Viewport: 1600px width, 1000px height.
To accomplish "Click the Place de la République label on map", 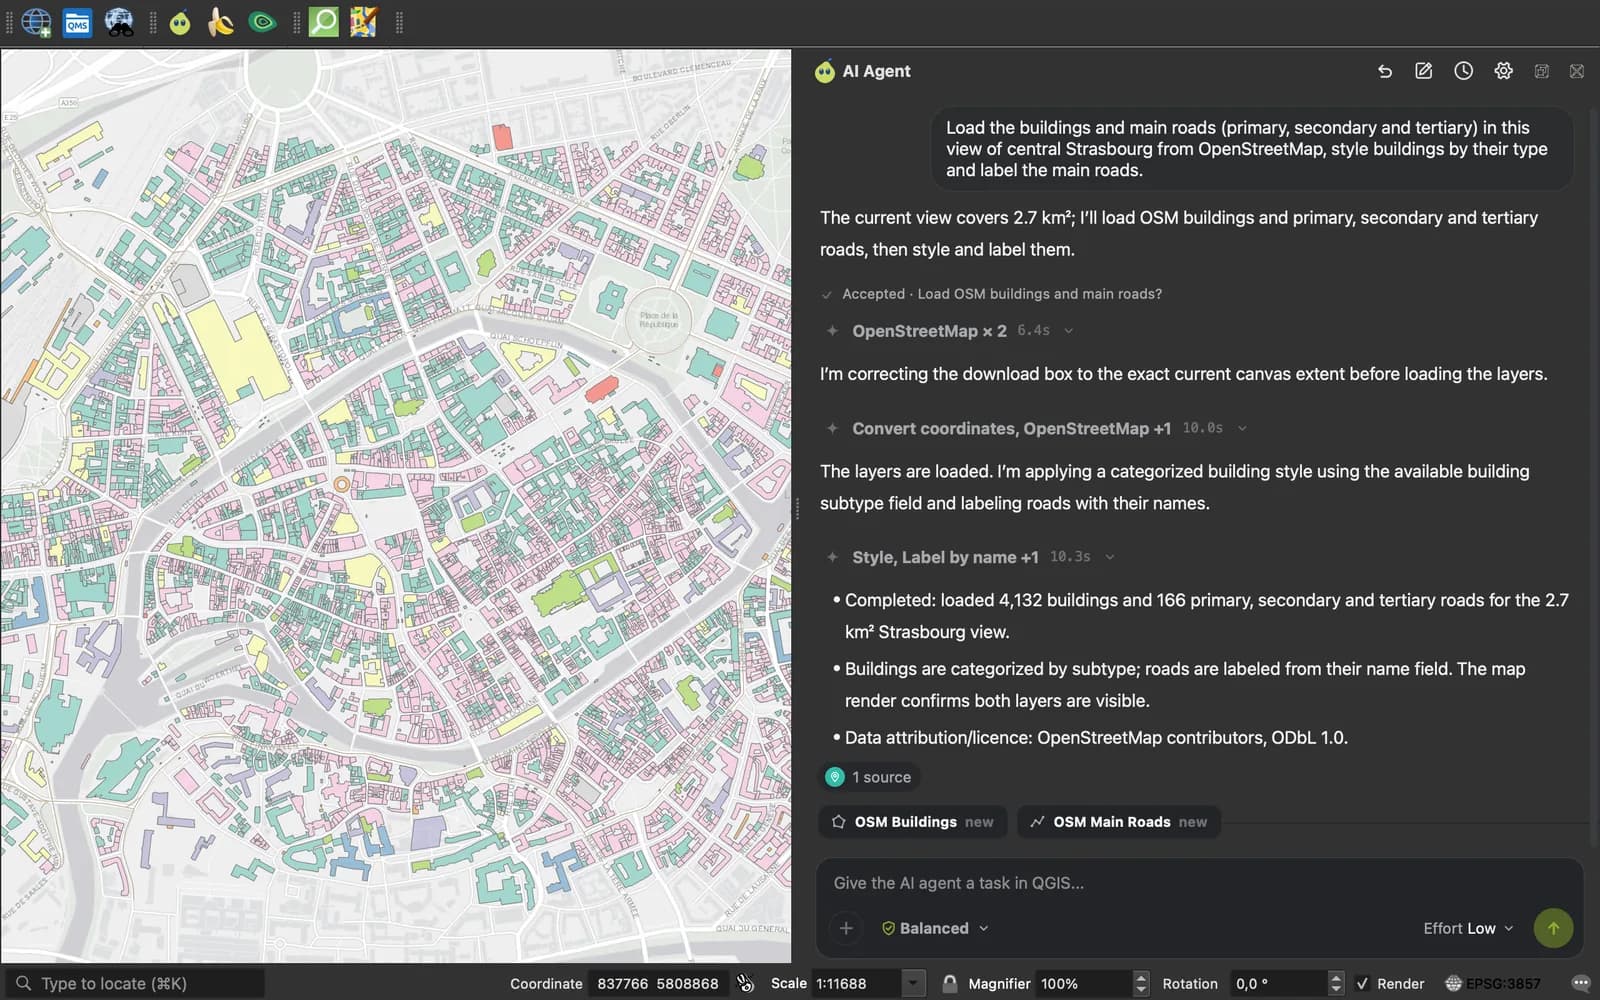I will (x=659, y=319).
